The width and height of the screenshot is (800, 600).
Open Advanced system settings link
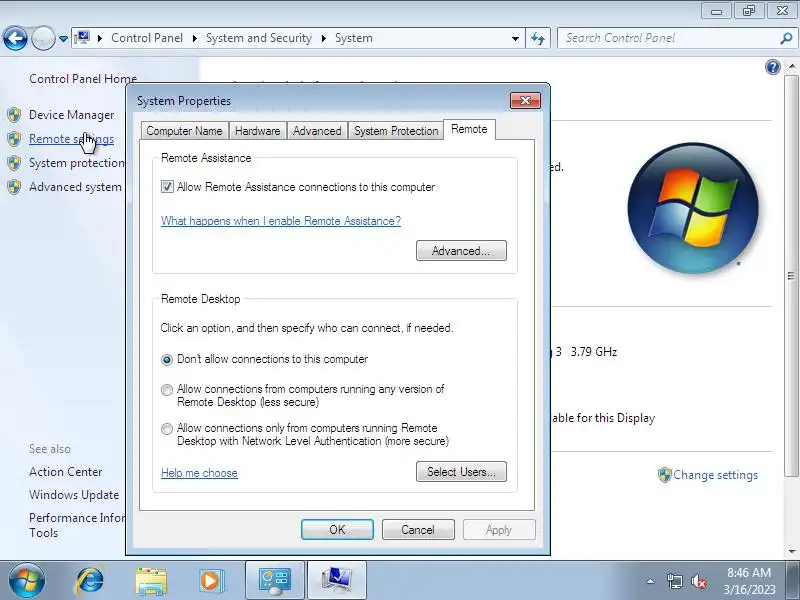76,187
